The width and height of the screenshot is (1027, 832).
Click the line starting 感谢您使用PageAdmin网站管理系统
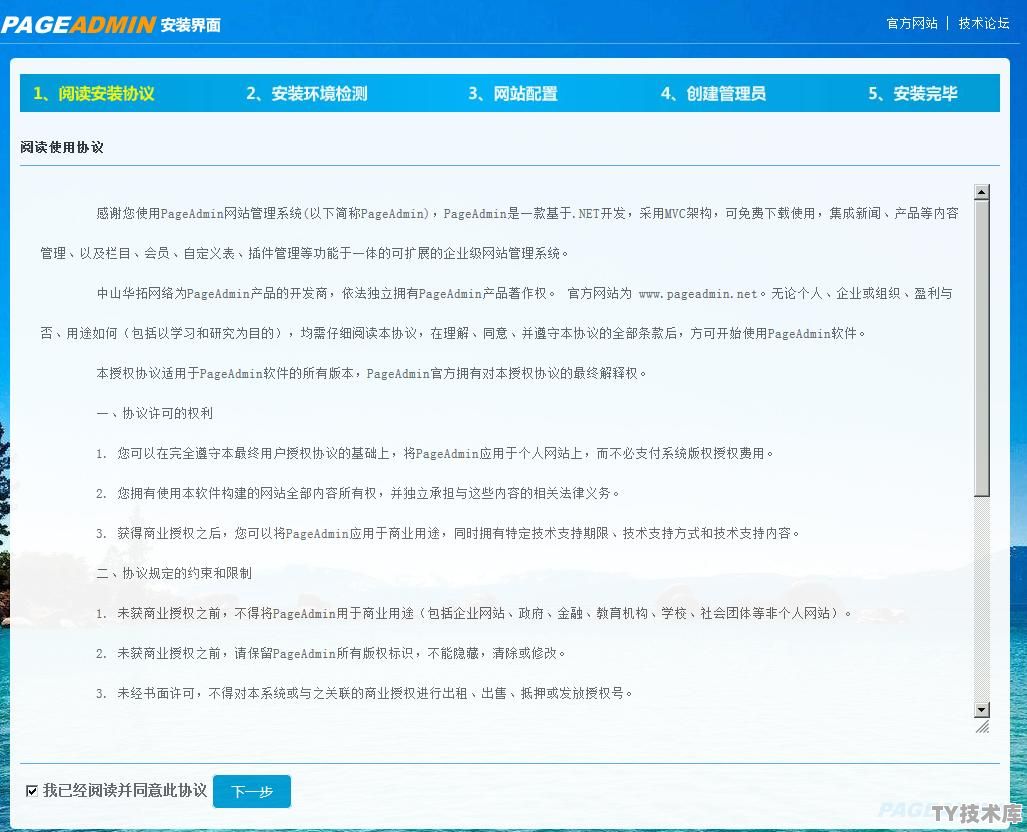(527, 214)
